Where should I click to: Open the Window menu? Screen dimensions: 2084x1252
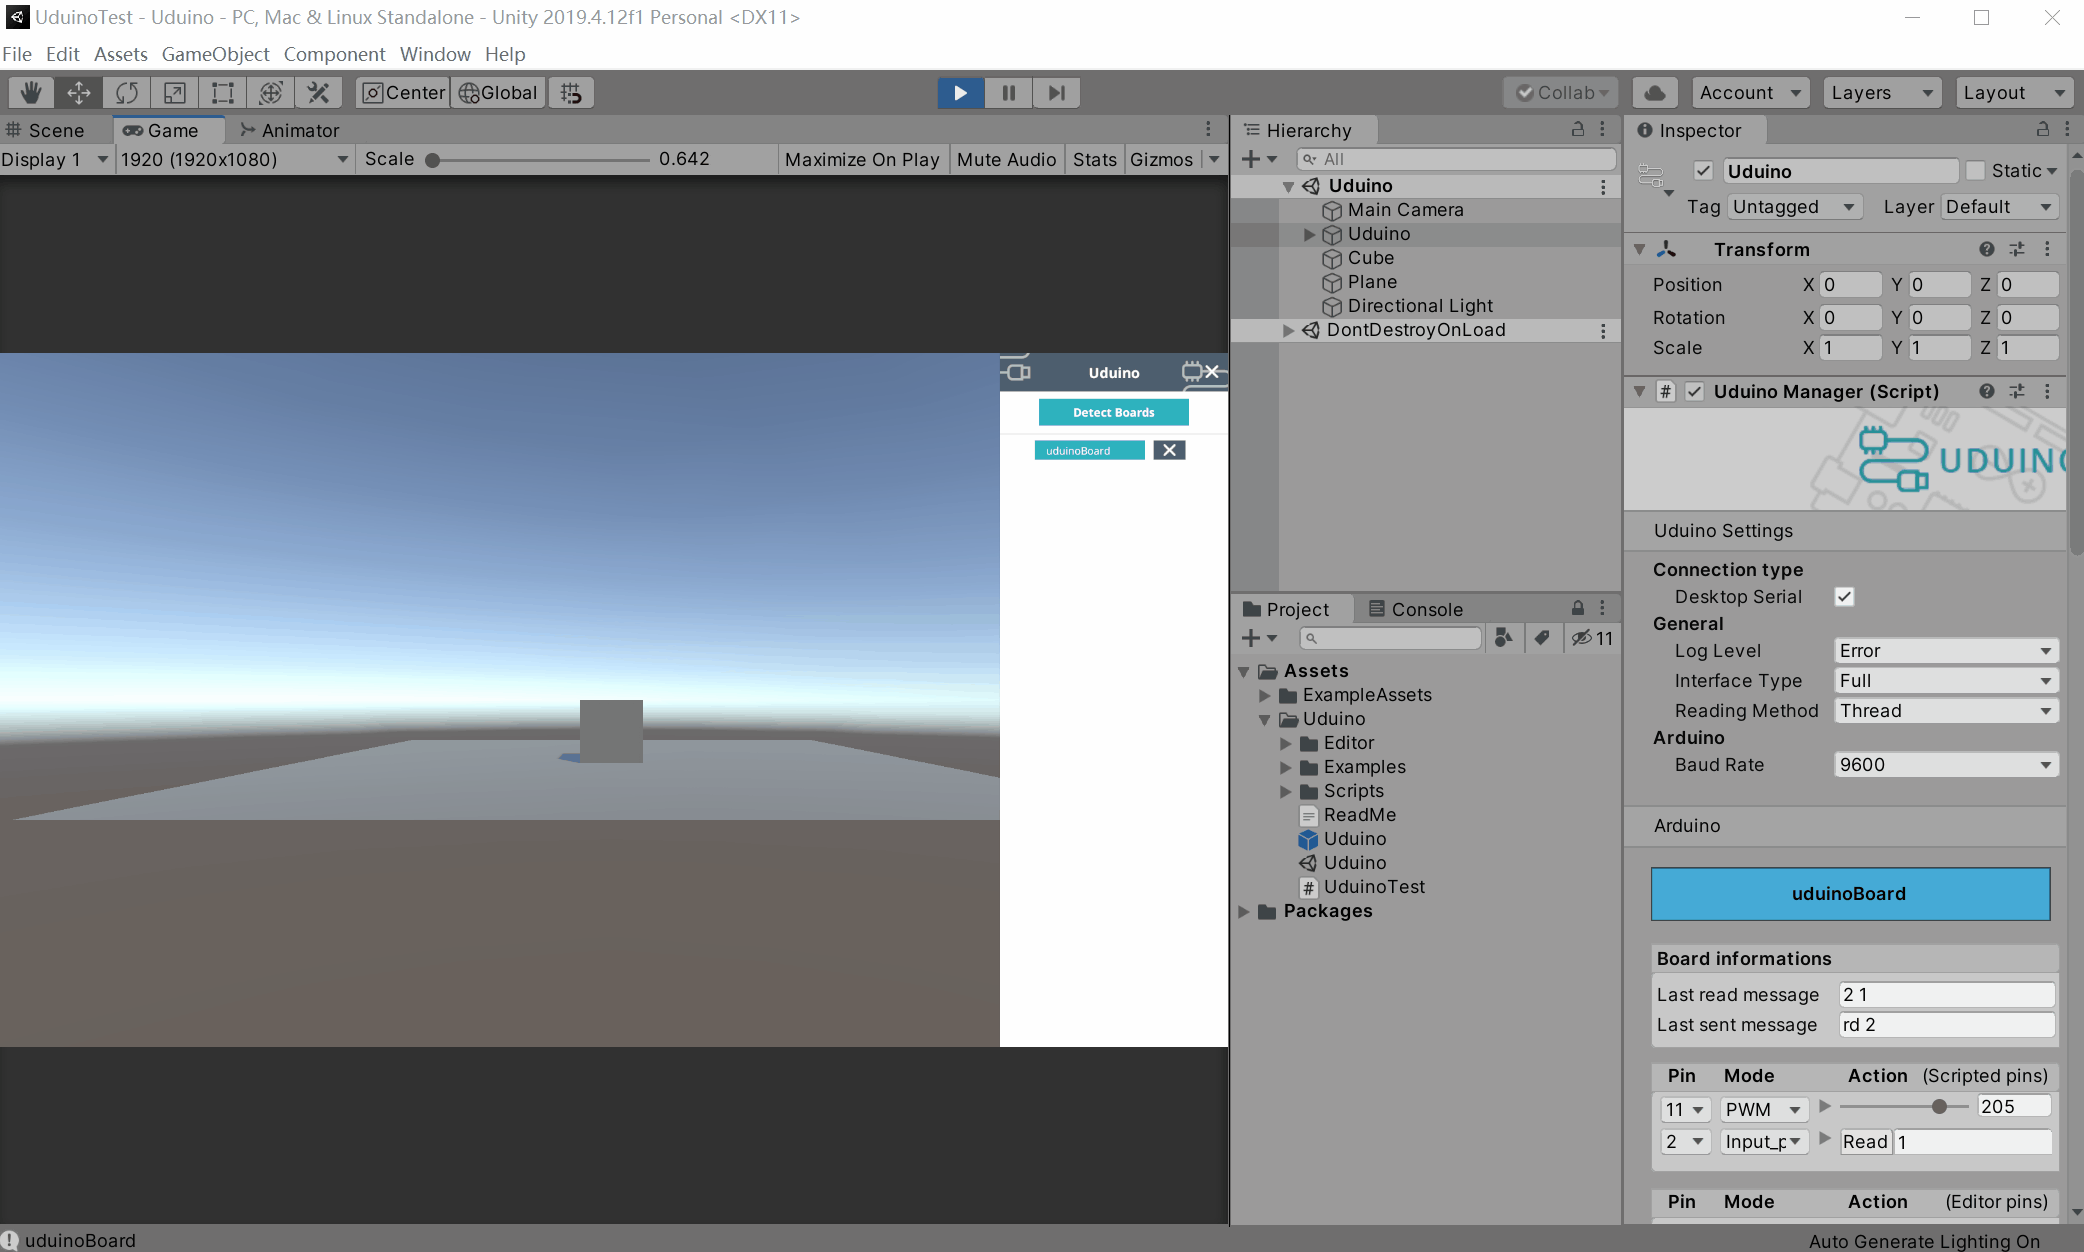click(x=435, y=54)
